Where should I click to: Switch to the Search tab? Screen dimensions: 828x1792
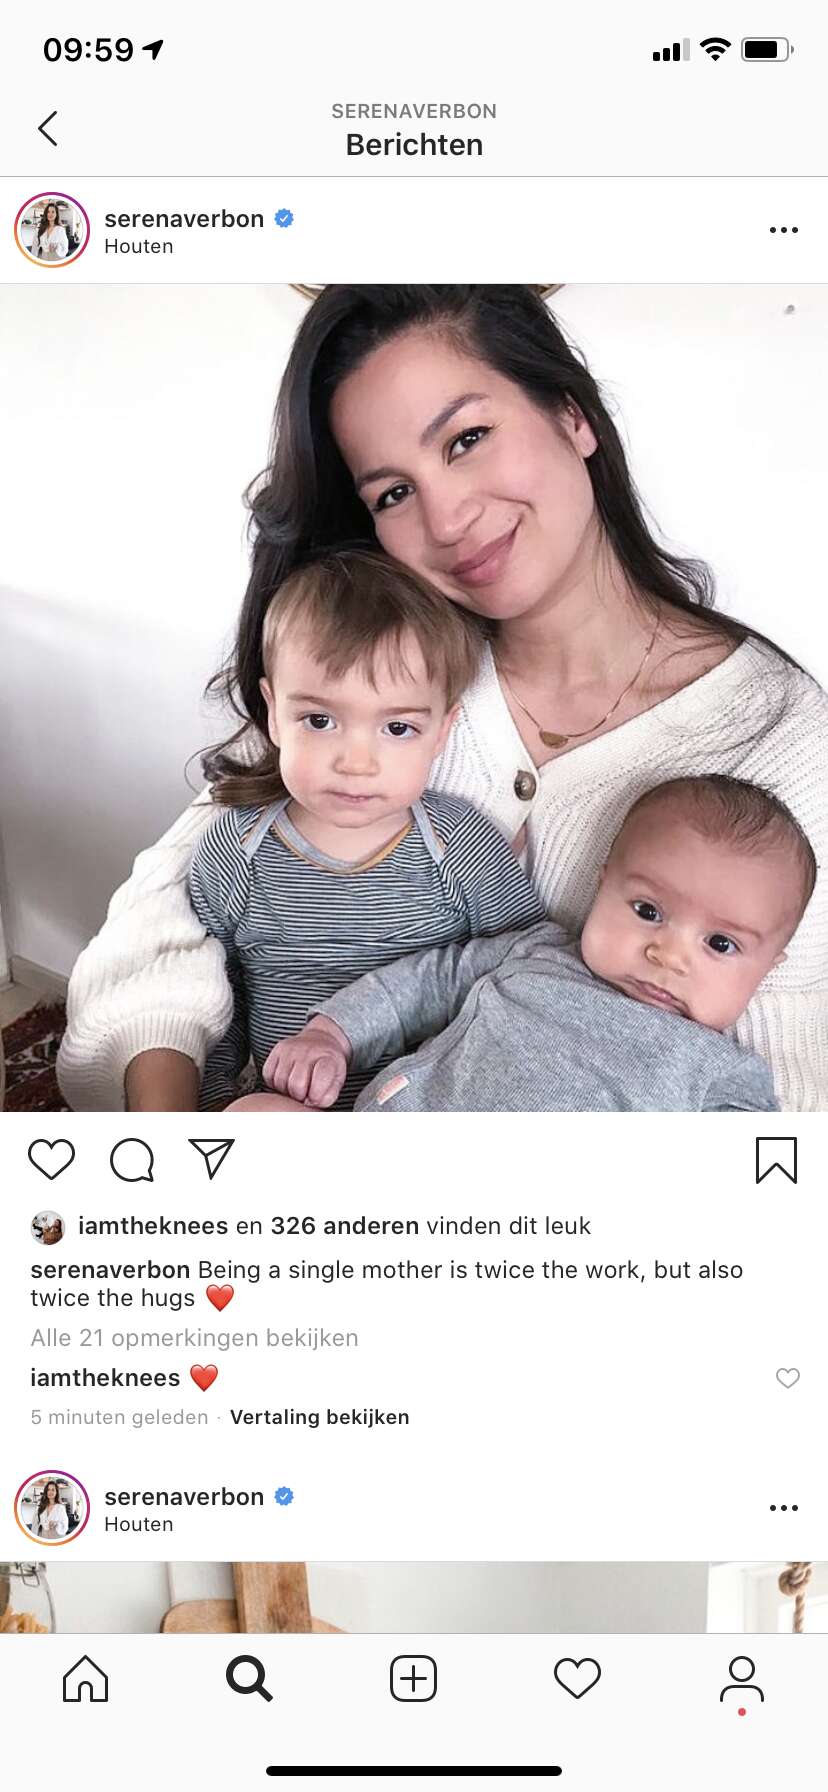point(249,1678)
